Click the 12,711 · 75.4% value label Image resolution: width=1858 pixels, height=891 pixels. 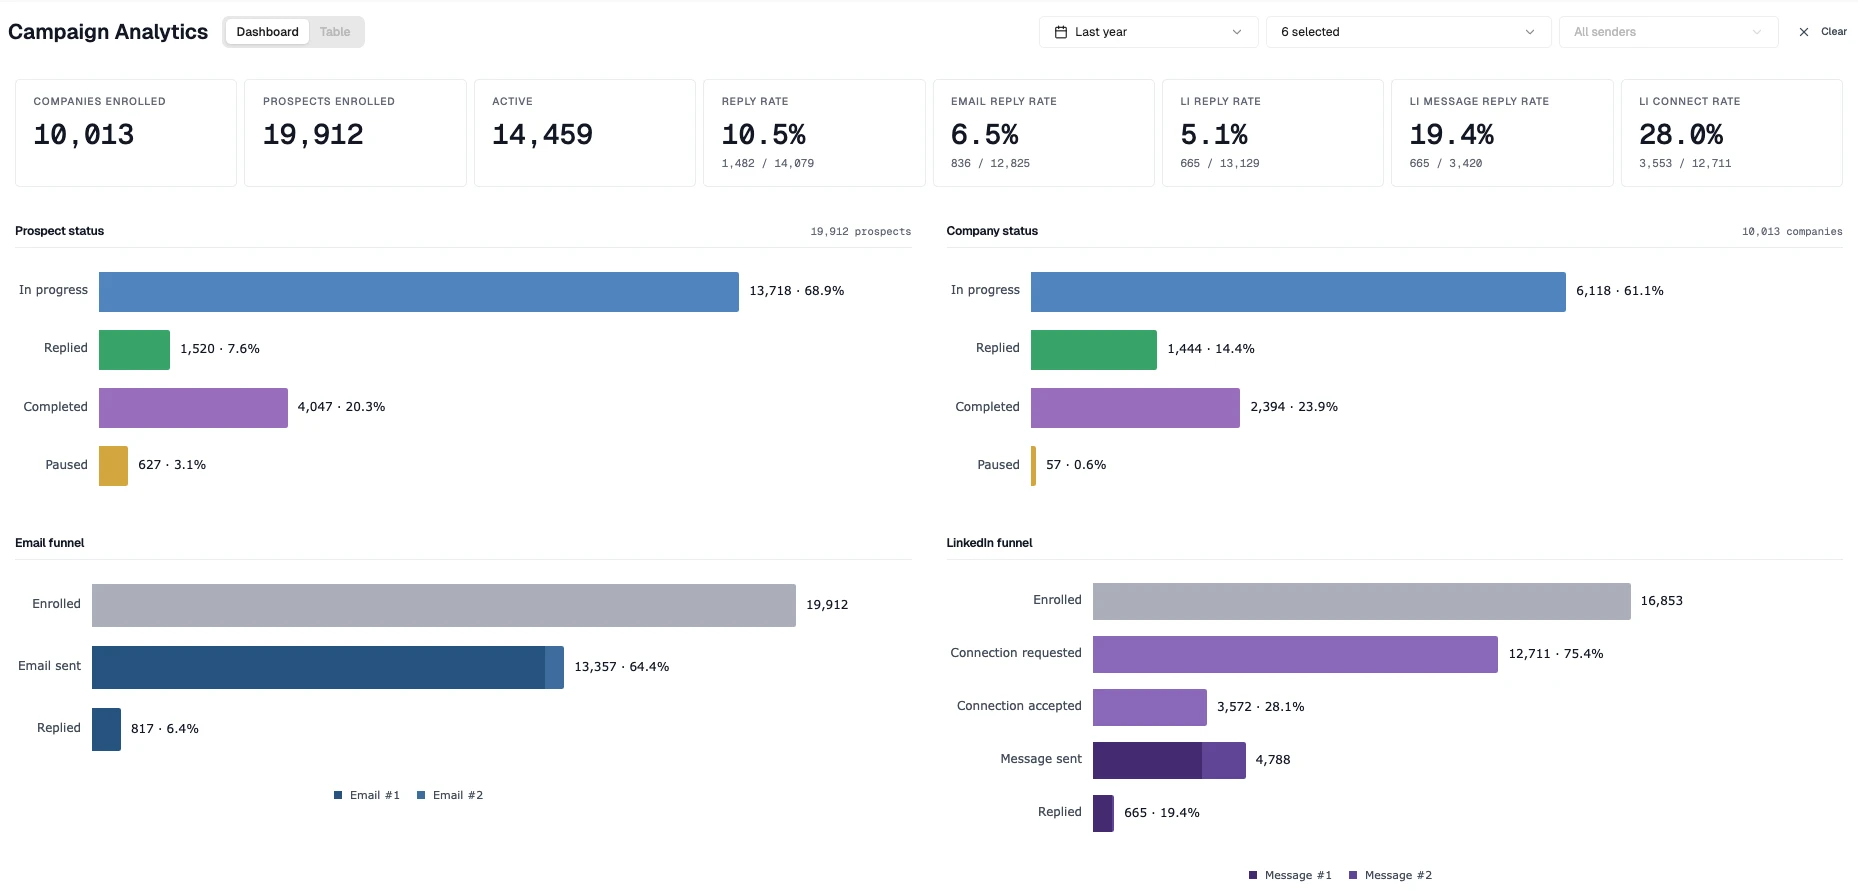tap(1556, 654)
